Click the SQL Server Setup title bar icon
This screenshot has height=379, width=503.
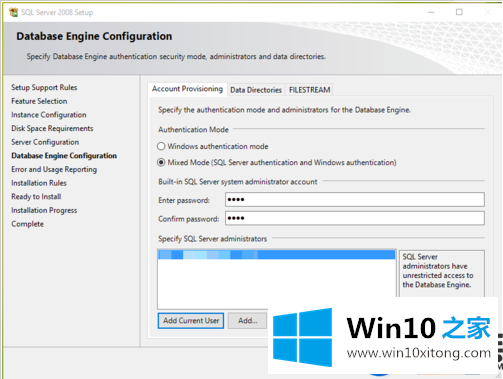[x=14, y=12]
